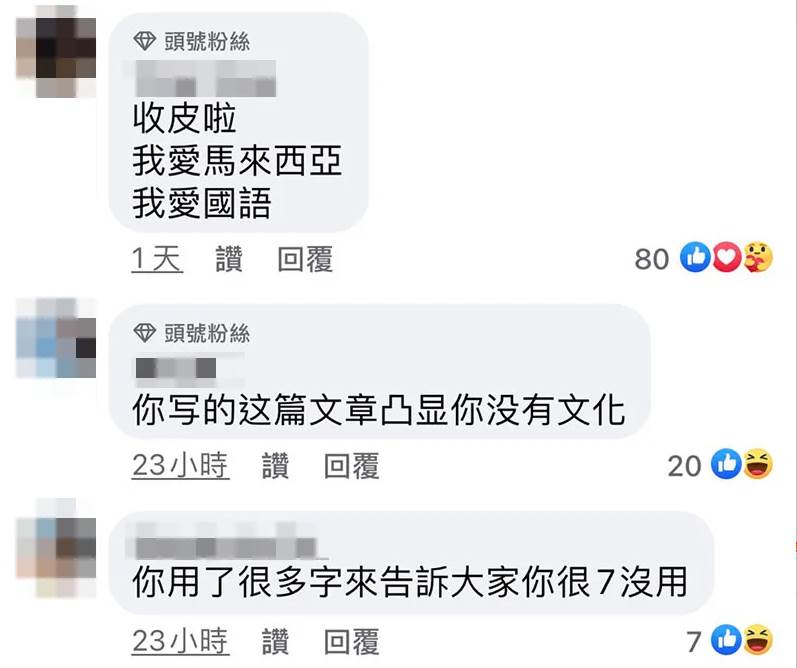Click the care hug reaction emoji
The height and width of the screenshot is (668, 797).
758,257
